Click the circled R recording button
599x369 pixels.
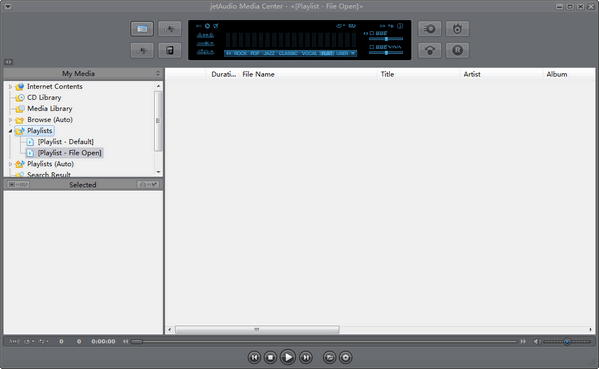point(457,50)
